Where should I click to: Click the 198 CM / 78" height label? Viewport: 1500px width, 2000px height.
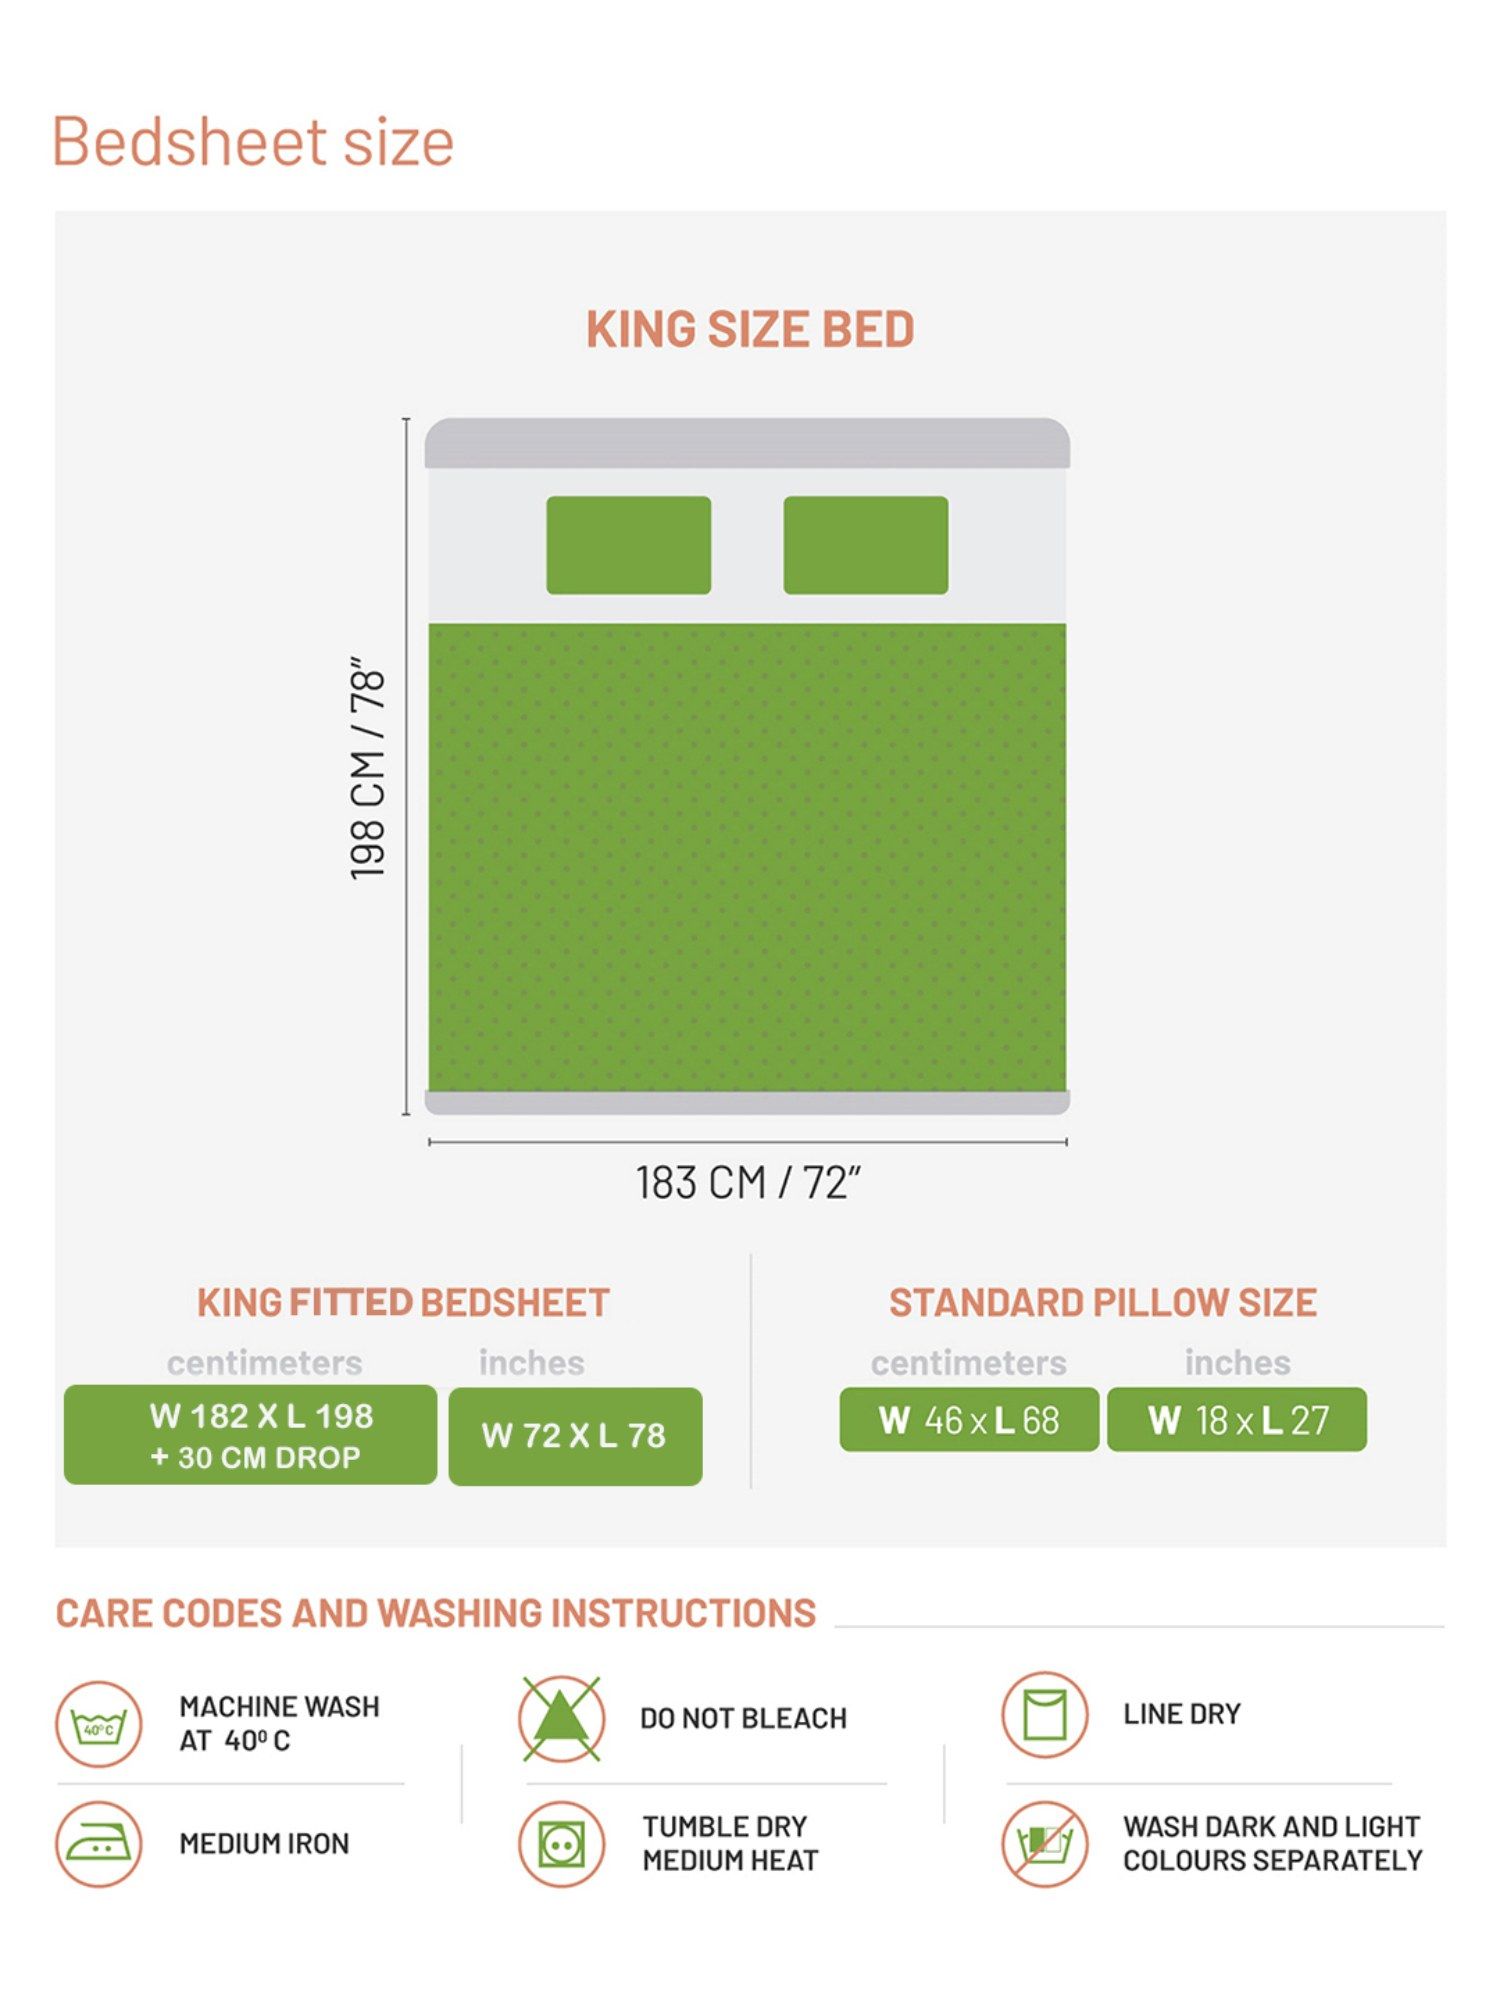pyautogui.click(x=368, y=768)
